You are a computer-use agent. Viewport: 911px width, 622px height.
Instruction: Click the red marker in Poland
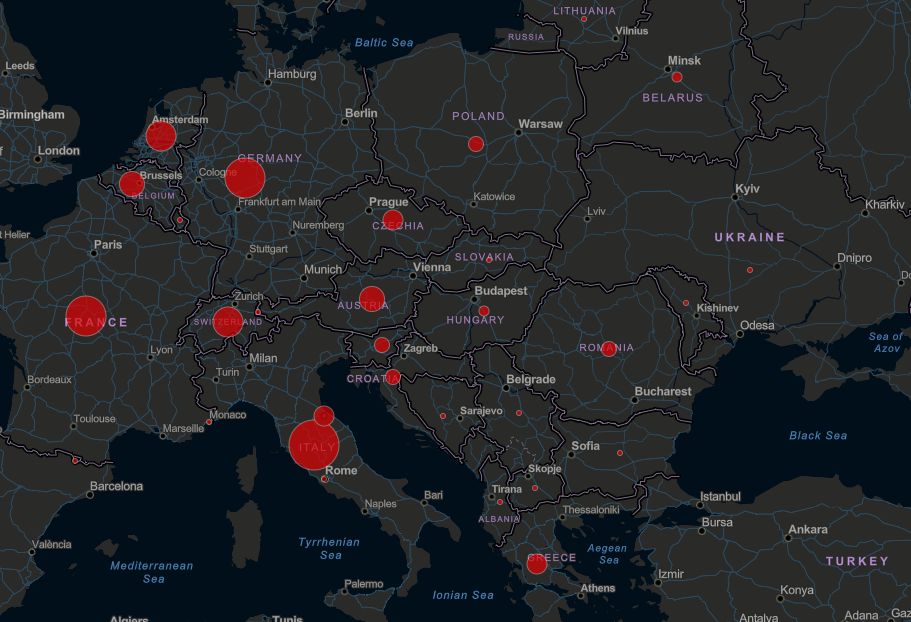tap(476, 144)
